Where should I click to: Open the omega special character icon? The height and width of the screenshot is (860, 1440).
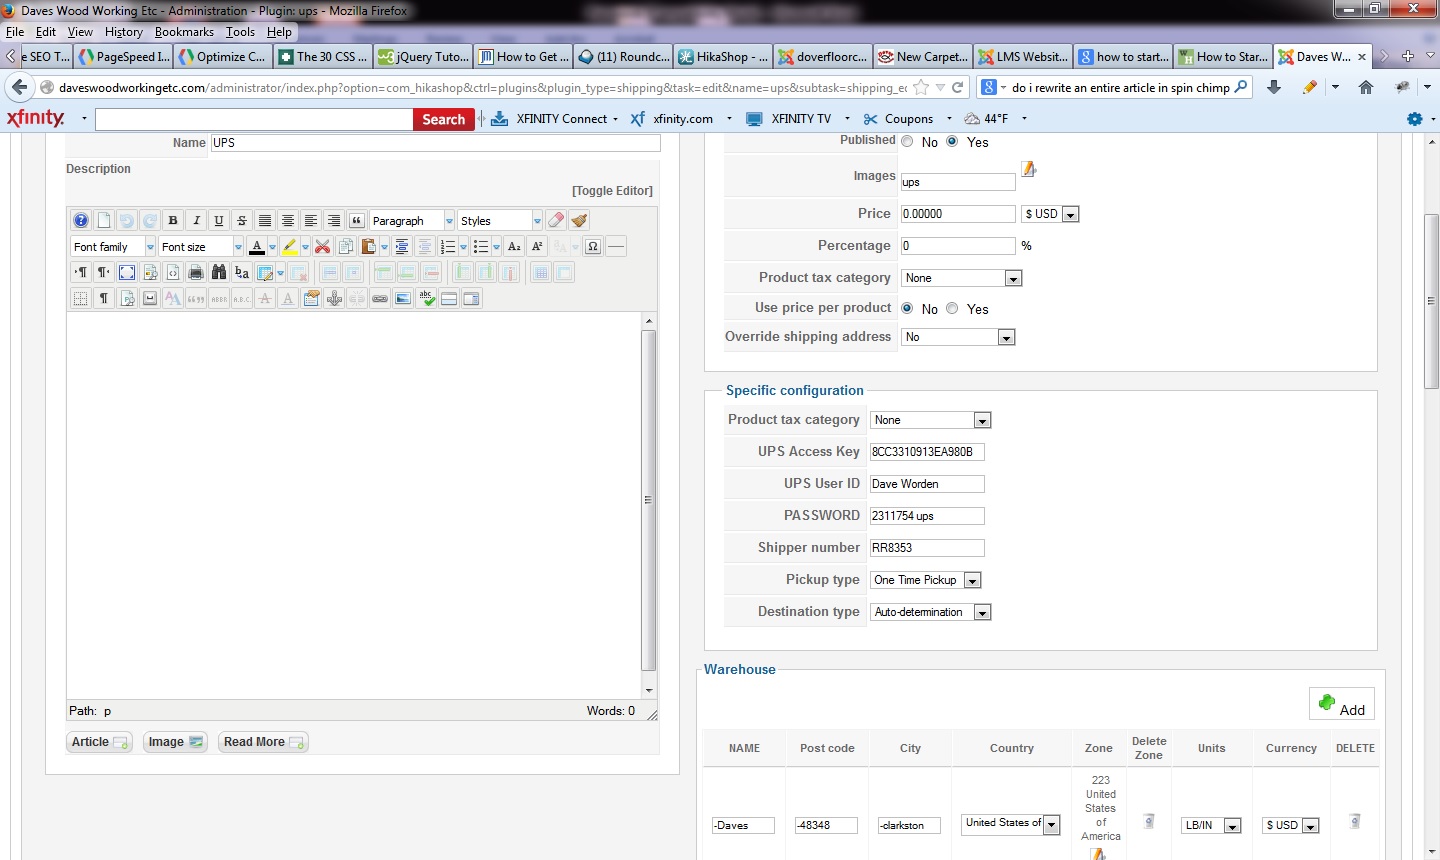tap(593, 246)
